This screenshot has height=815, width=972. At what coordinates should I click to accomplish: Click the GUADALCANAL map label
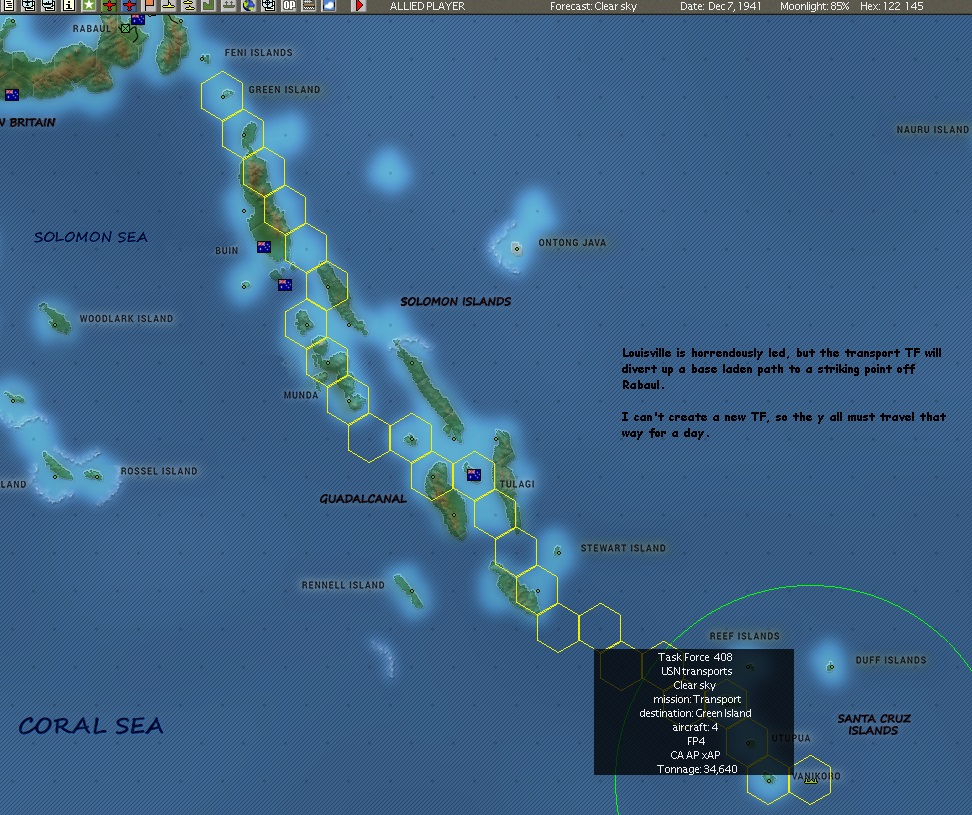pos(363,498)
